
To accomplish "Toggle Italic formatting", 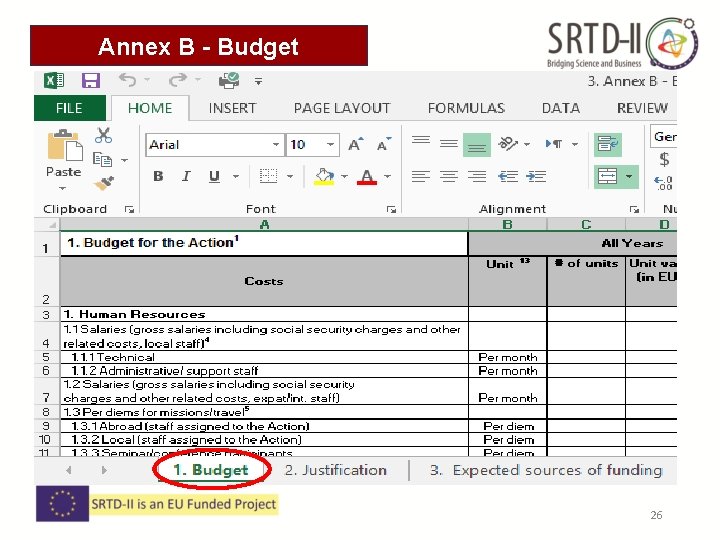I will click(x=186, y=176).
